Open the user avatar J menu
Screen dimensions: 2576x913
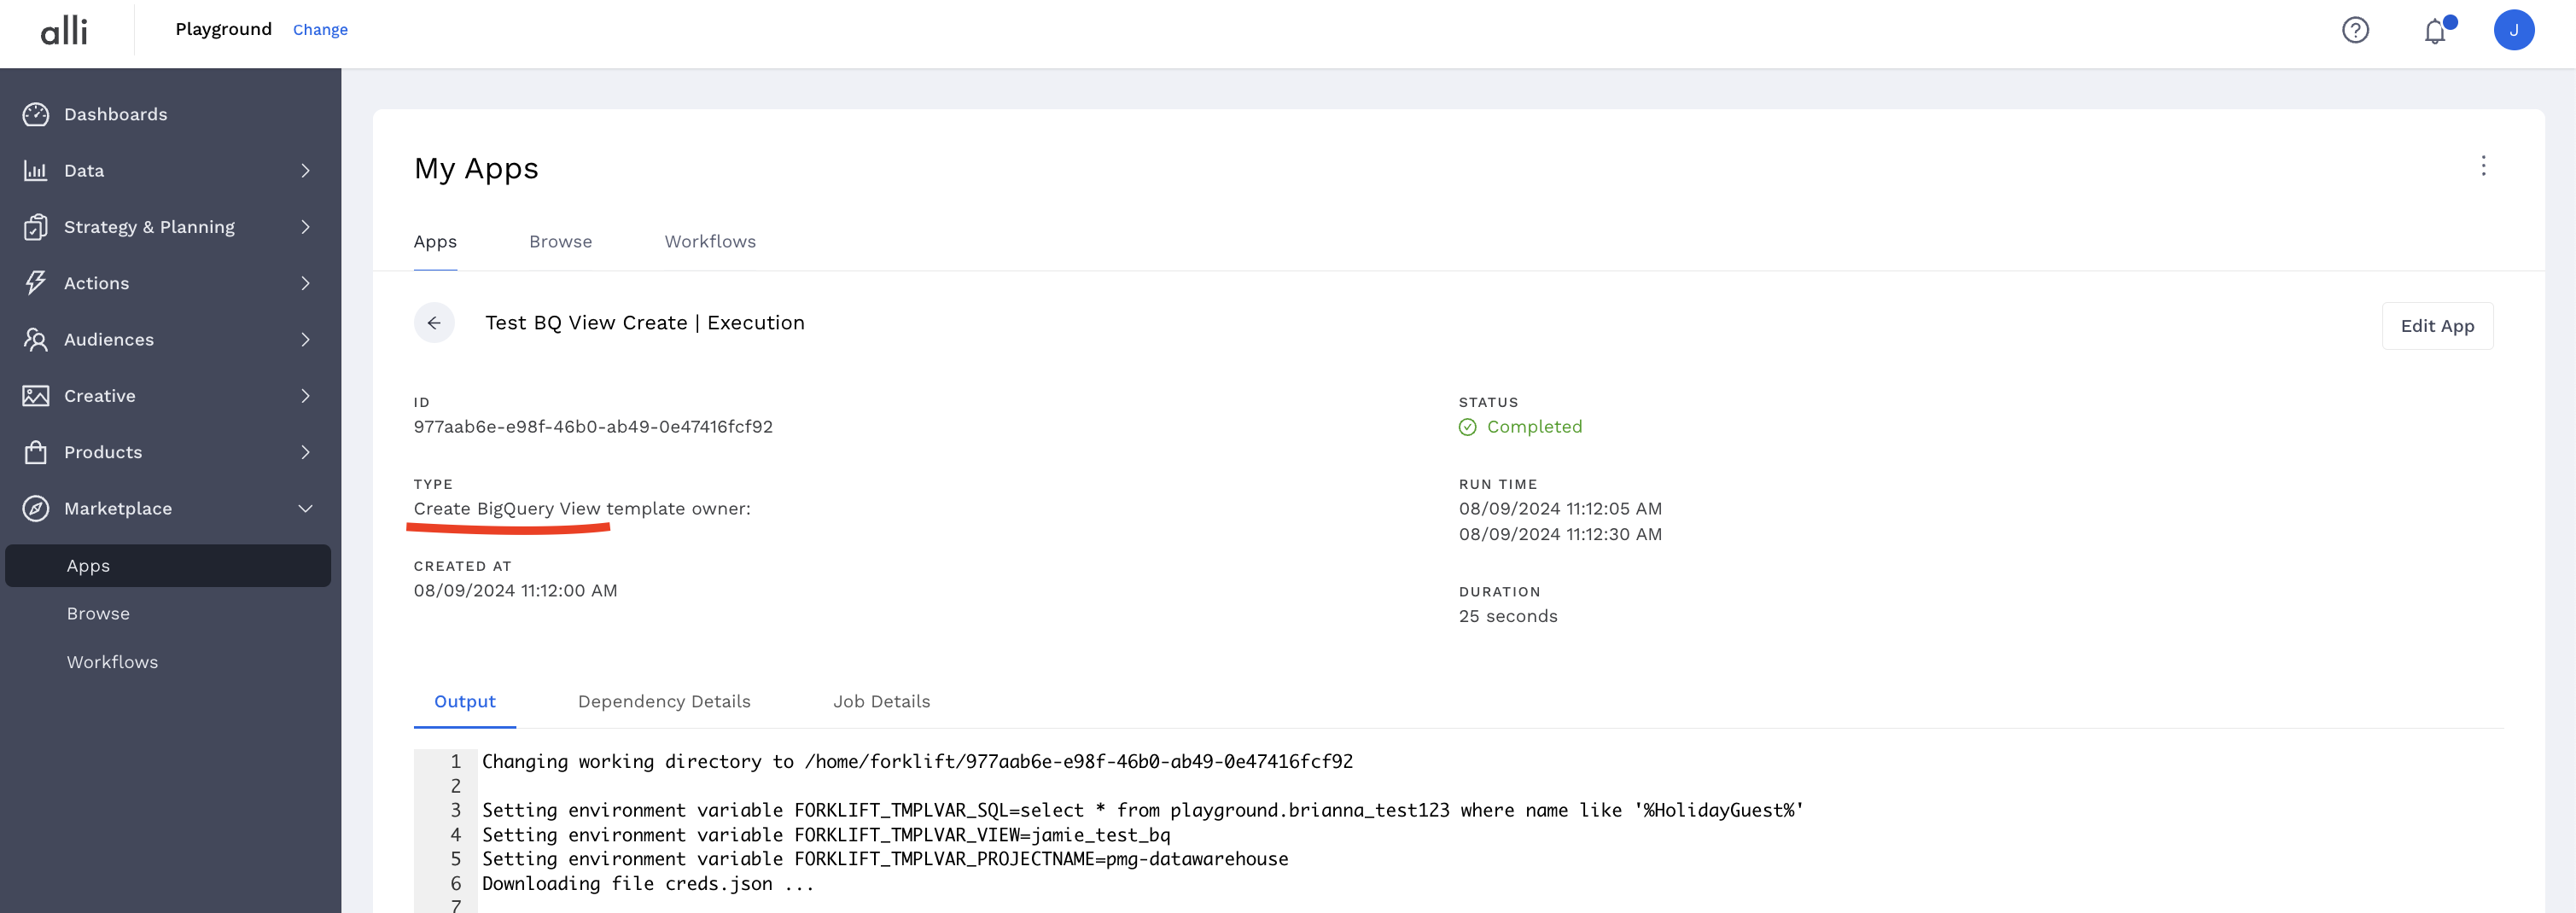[x=2513, y=30]
